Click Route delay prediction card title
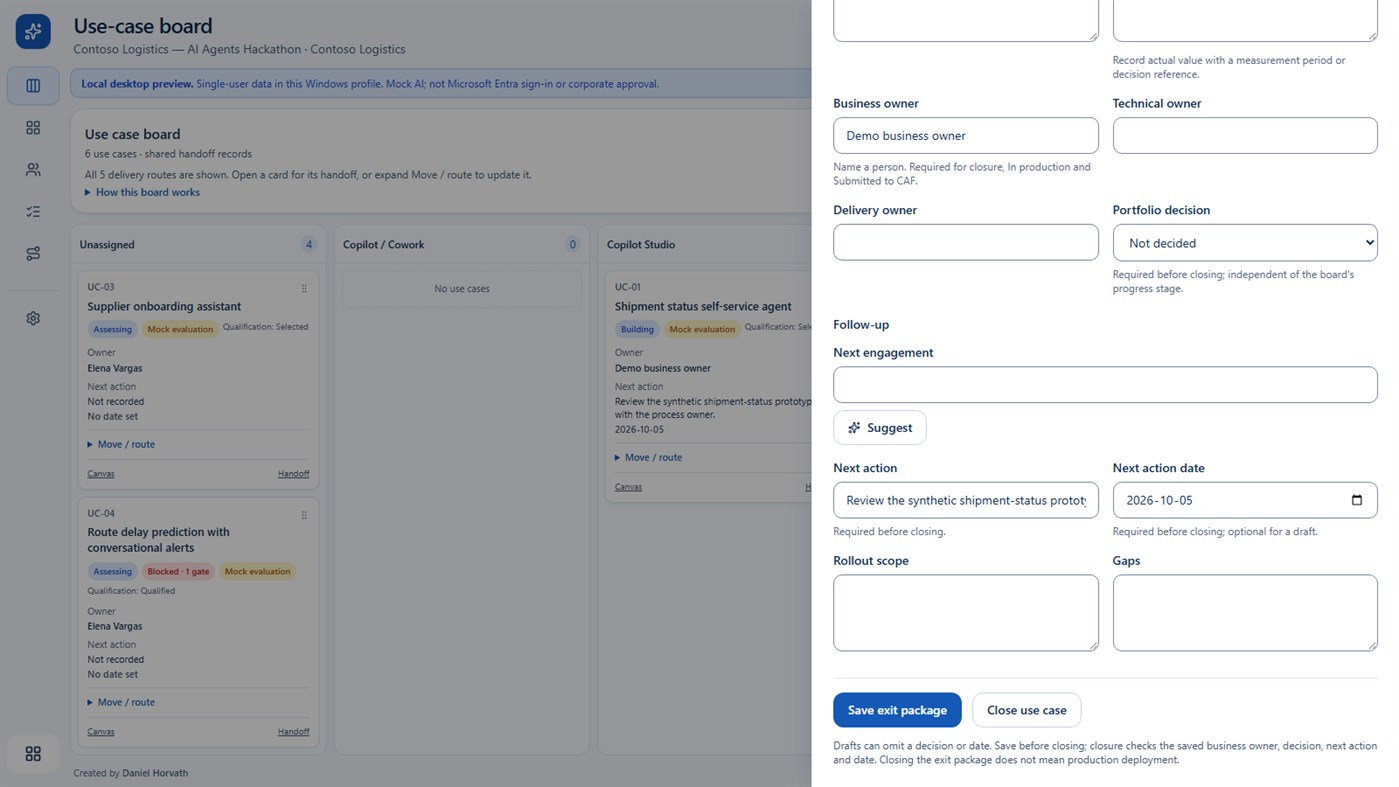Screen dimensions: 1399x787 (x=158, y=540)
